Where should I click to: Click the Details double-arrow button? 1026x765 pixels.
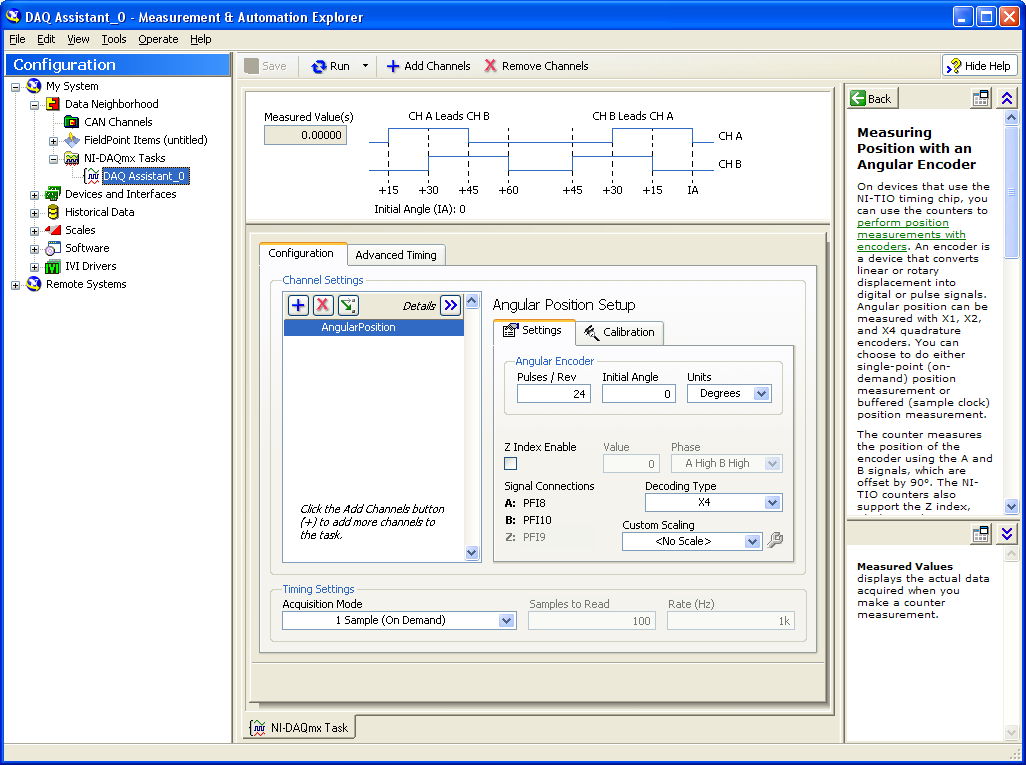451,305
